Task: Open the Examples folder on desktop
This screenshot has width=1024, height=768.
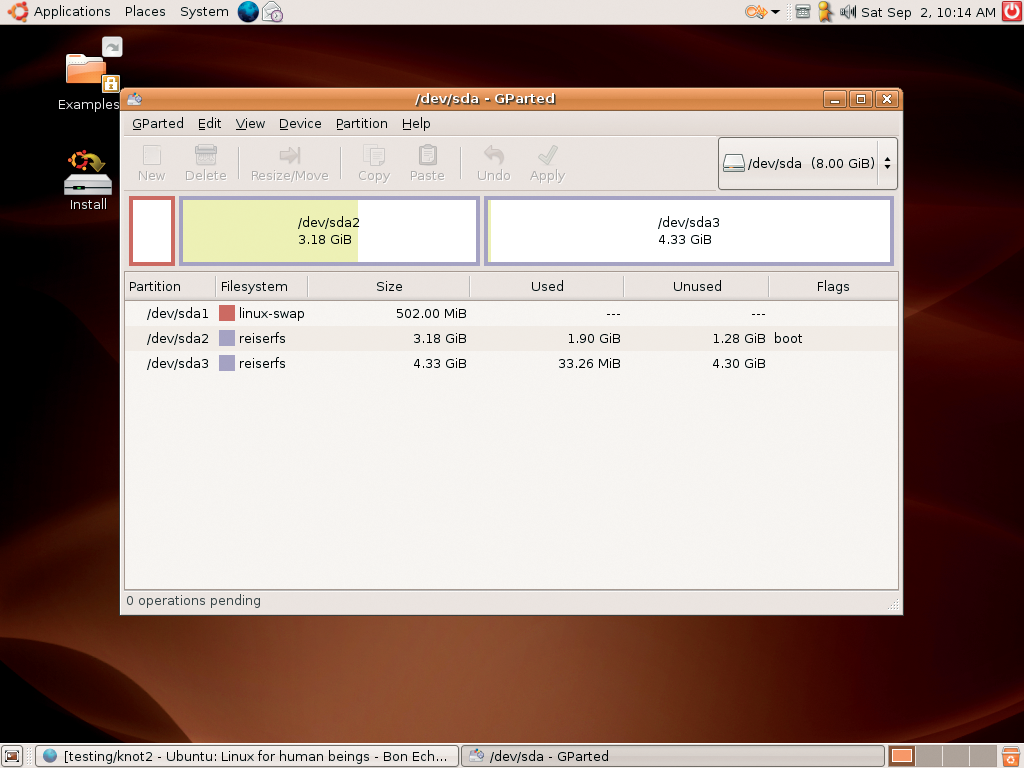Action: tap(89, 73)
